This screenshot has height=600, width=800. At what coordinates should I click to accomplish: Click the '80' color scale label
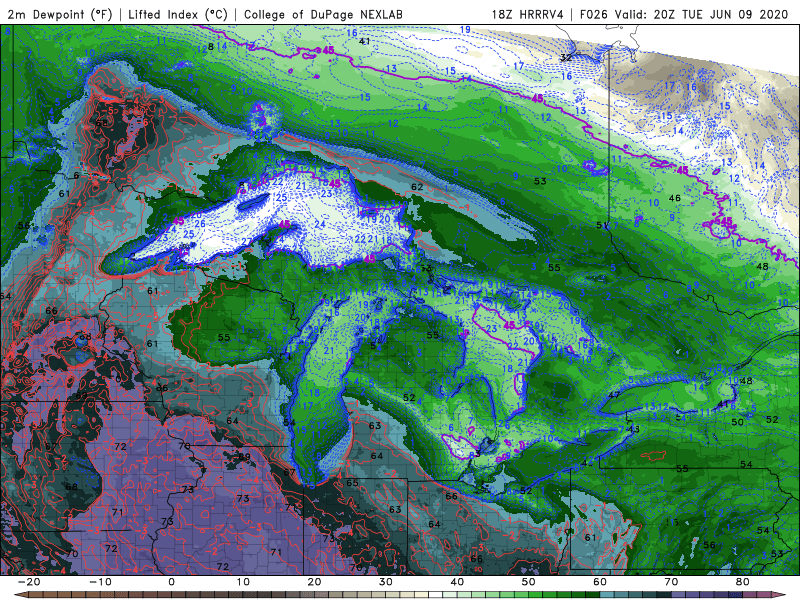(743, 582)
